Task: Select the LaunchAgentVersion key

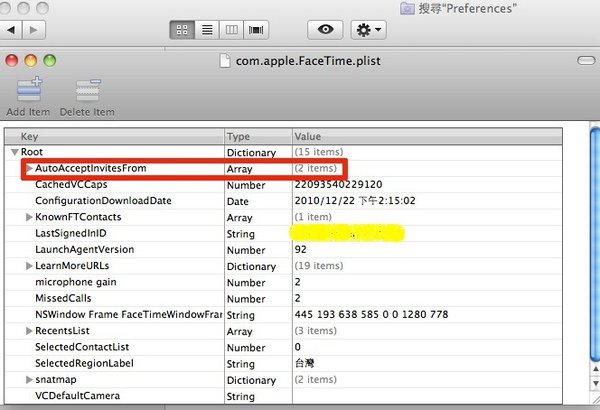Action: [x=85, y=250]
